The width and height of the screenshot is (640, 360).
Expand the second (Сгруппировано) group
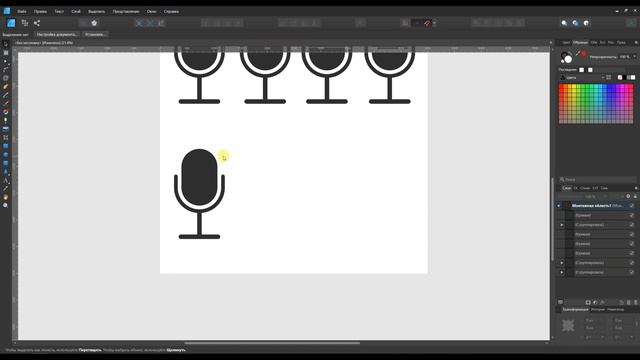point(562,263)
